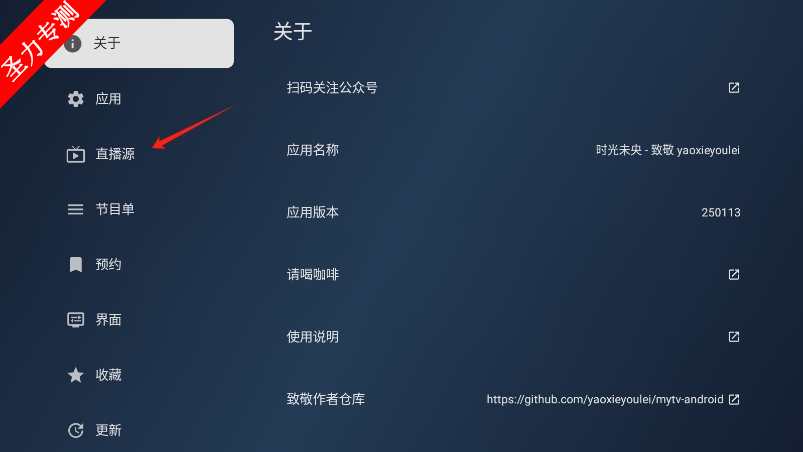Click the TV play icon for 直播源
The height and width of the screenshot is (452, 803).
click(x=76, y=154)
